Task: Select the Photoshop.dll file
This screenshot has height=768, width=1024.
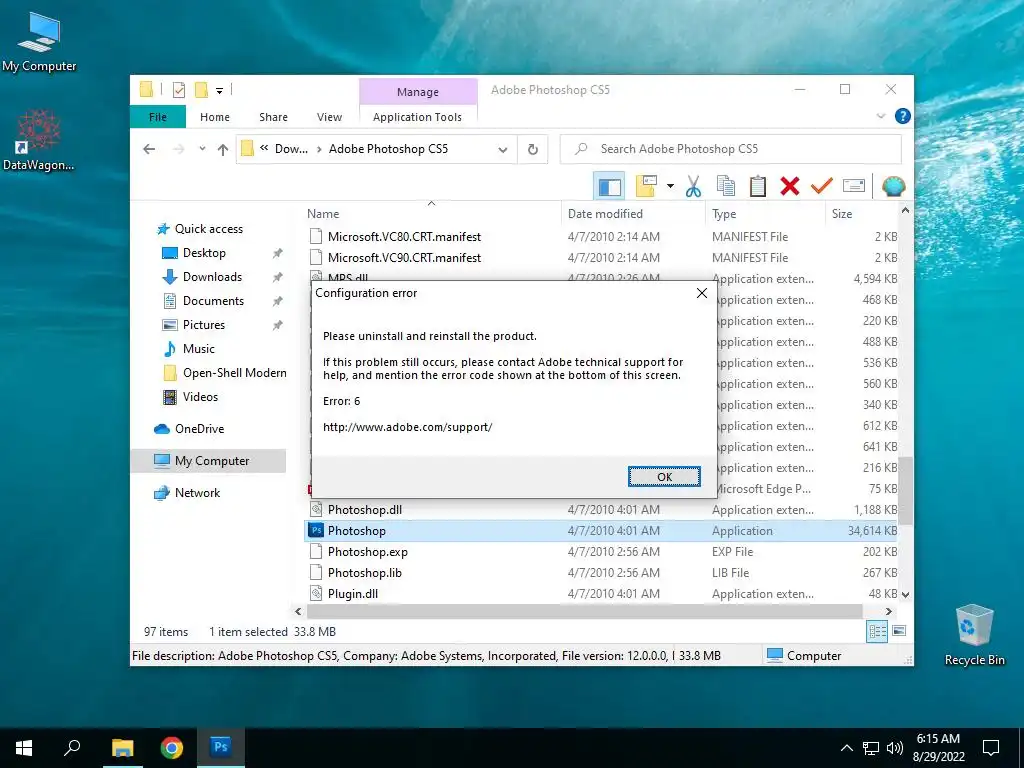Action: (601, 510)
